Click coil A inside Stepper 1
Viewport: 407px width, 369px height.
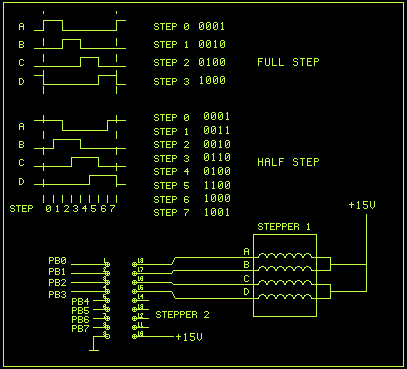(285, 255)
